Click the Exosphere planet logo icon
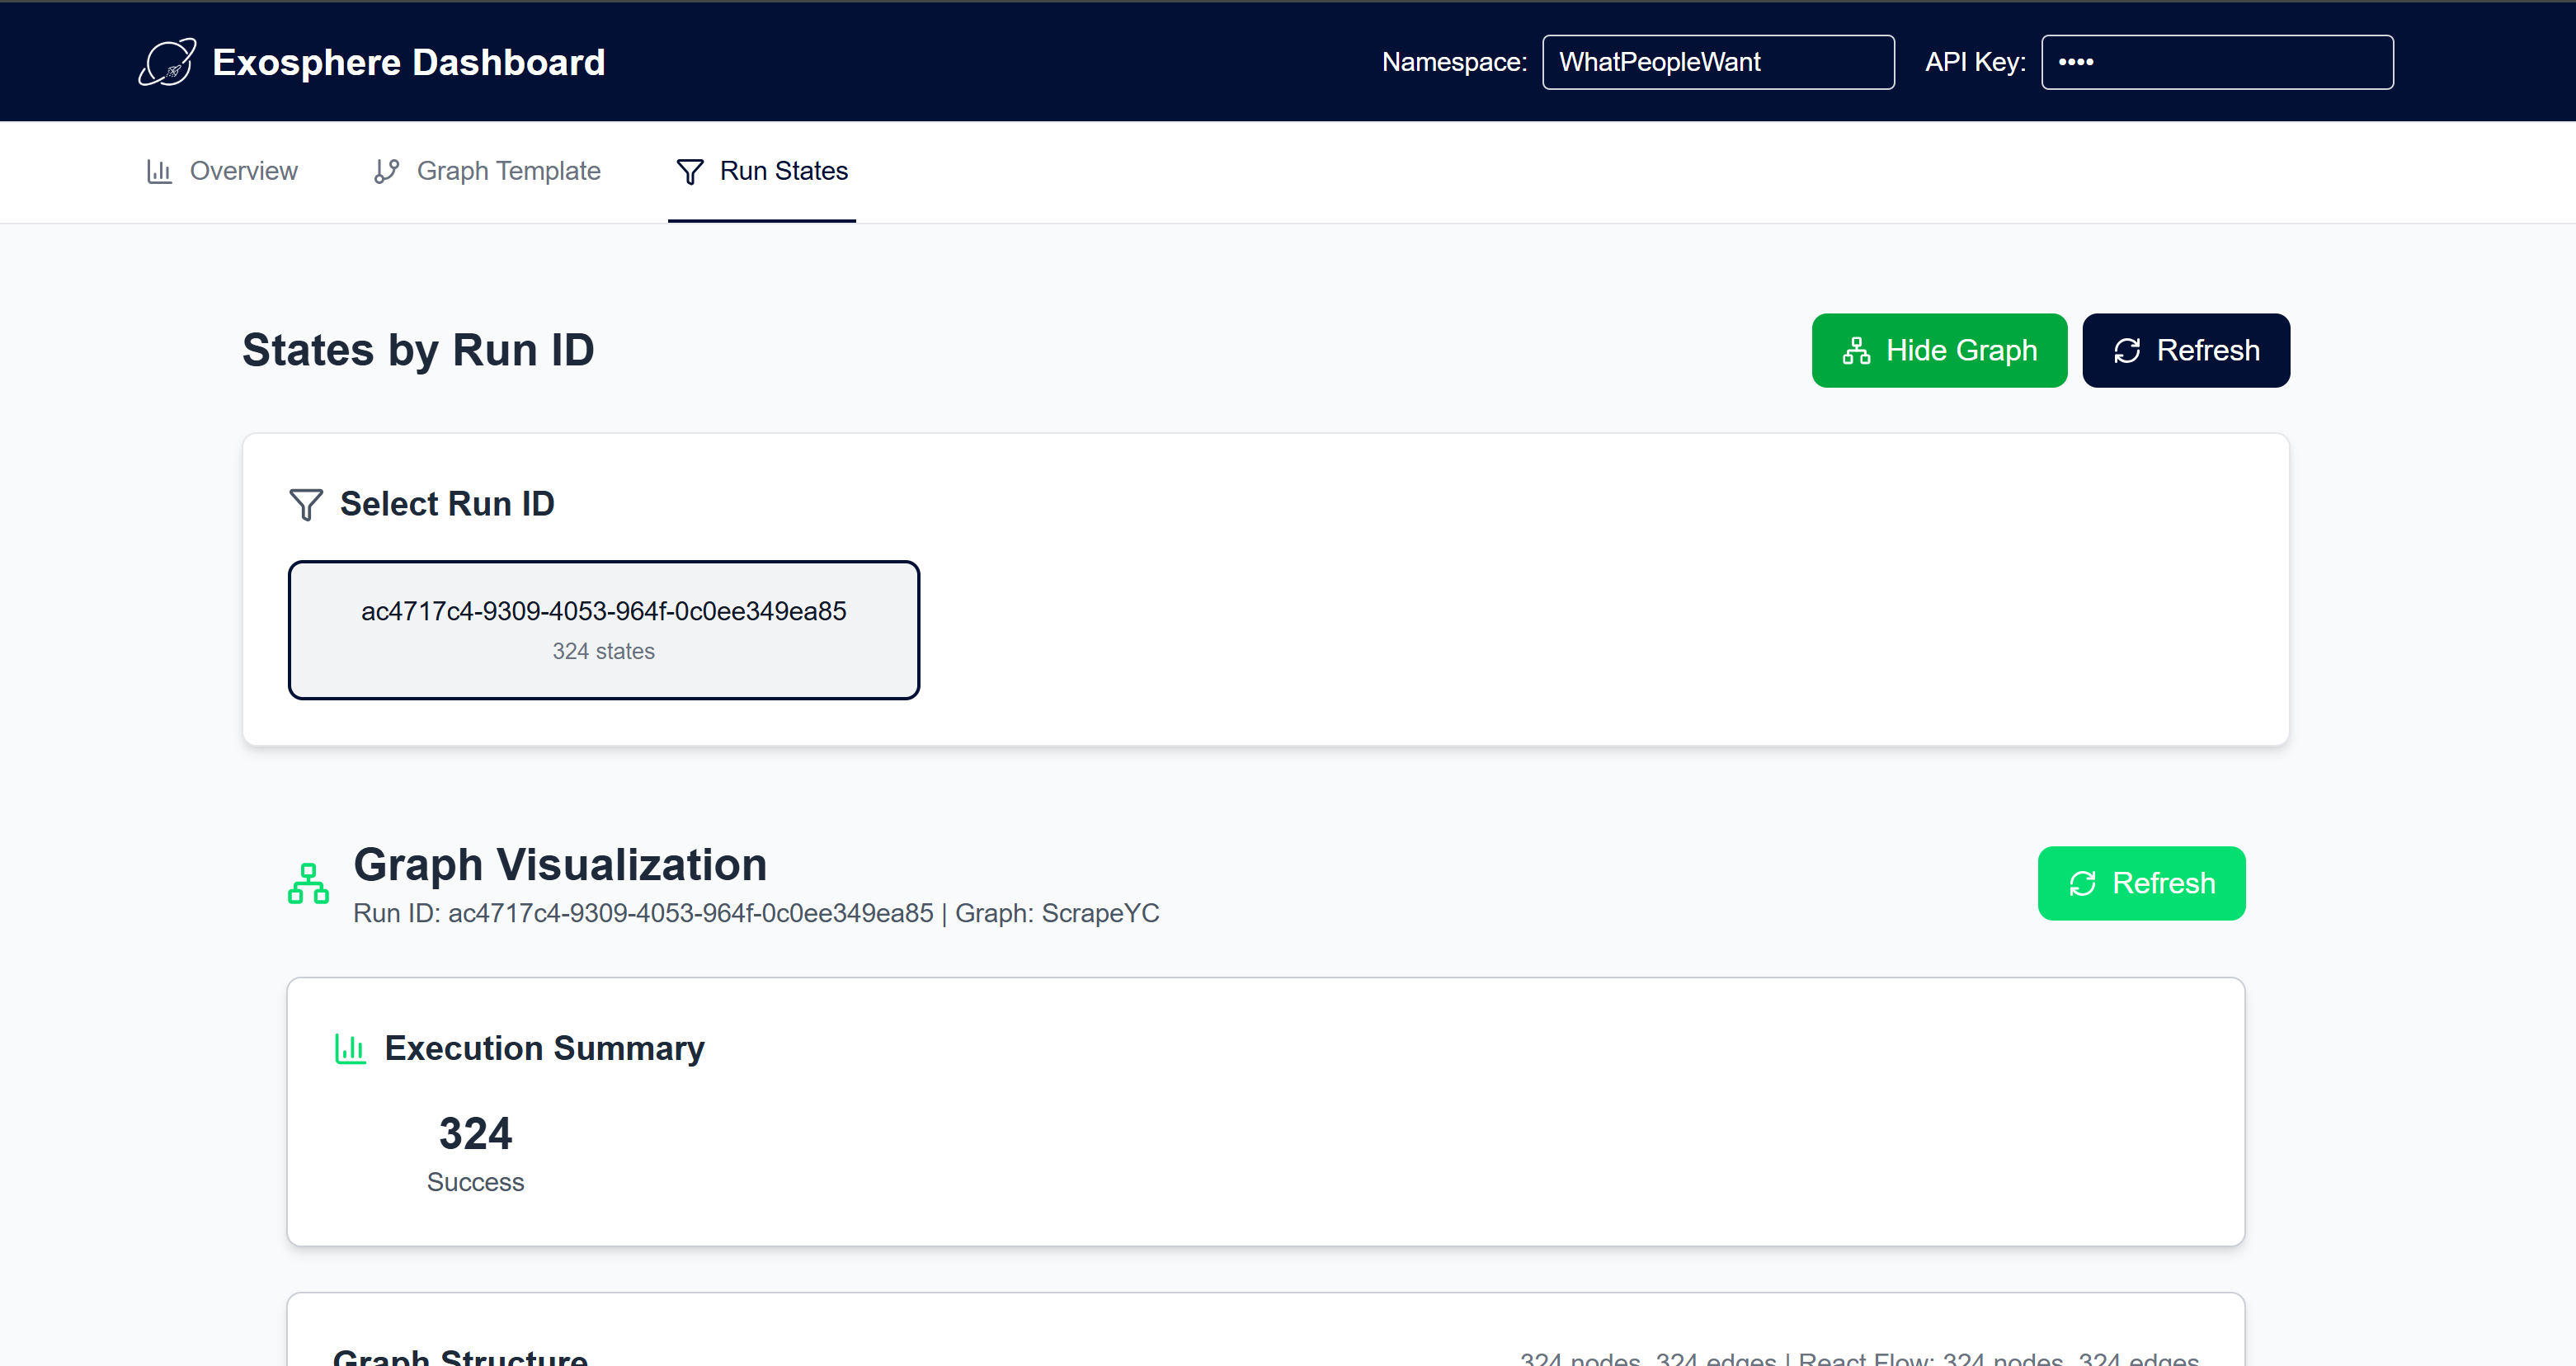 click(x=167, y=62)
